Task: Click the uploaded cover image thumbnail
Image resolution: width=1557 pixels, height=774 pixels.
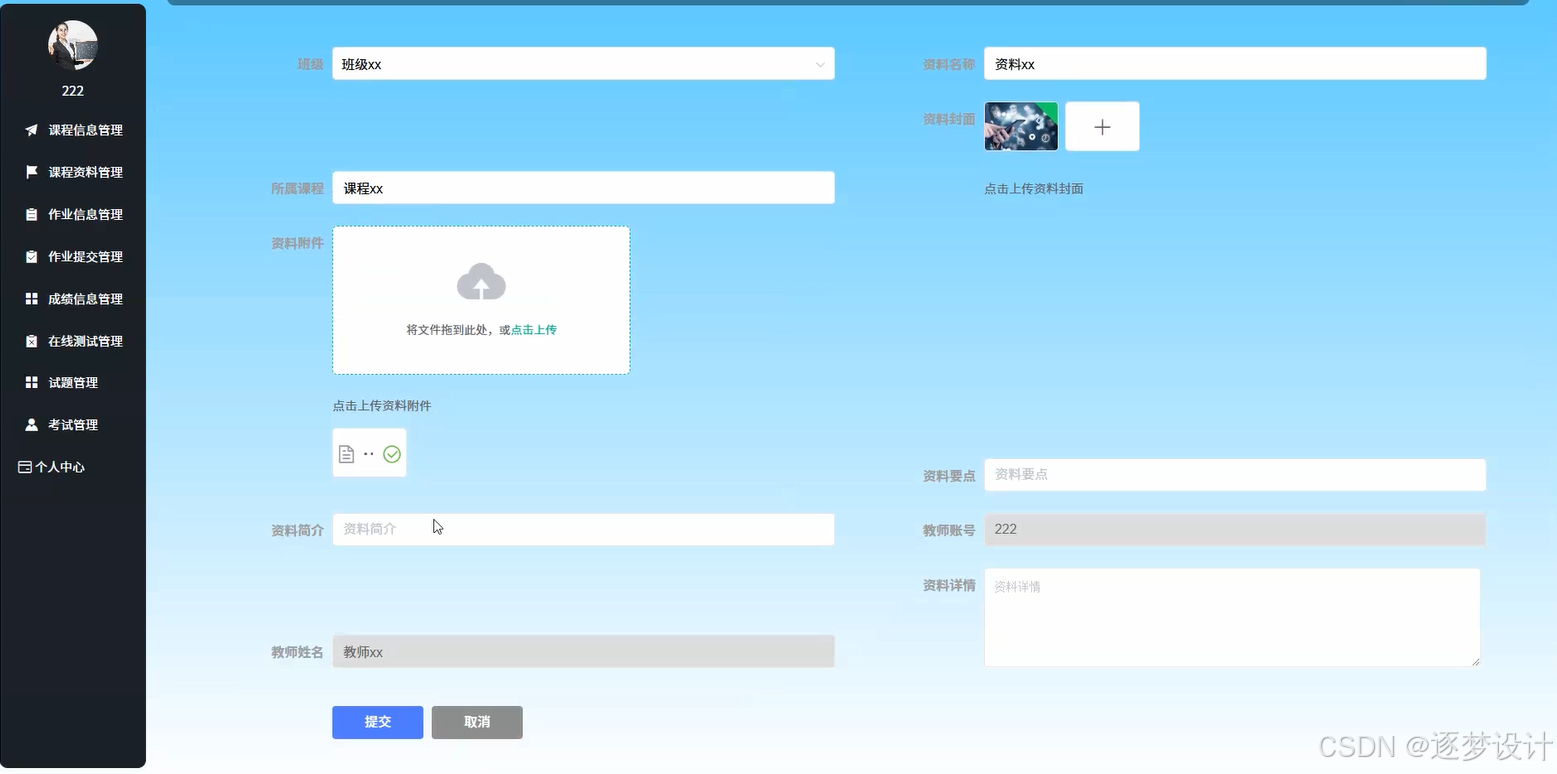Action: click(x=1021, y=127)
